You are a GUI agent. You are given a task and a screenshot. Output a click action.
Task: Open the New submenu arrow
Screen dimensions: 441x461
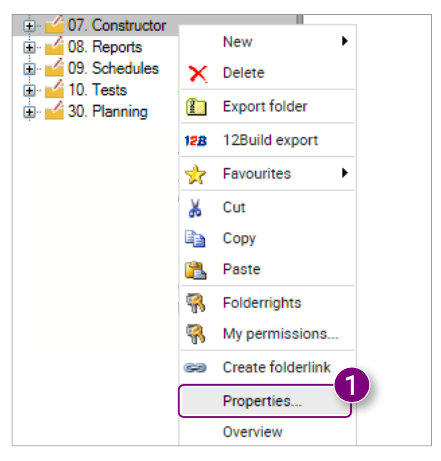pyautogui.click(x=345, y=41)
